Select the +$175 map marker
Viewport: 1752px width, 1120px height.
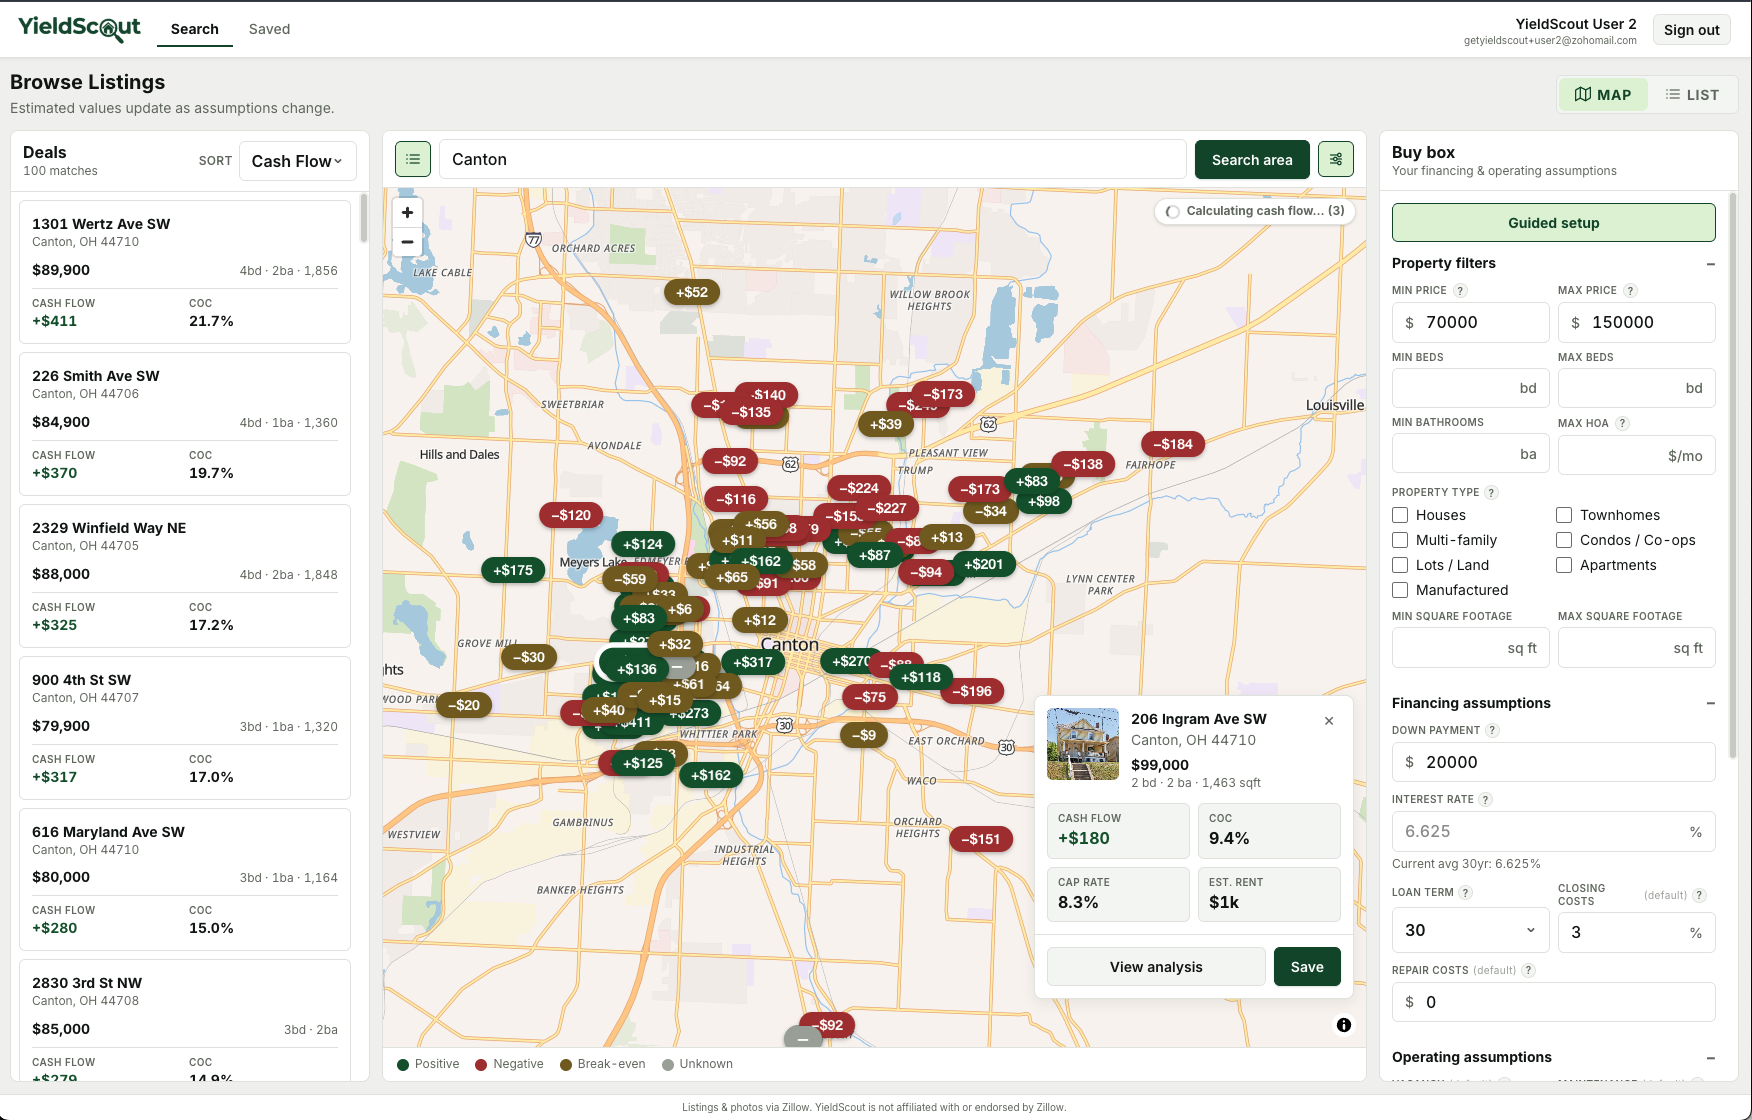[x=513, y=570]
